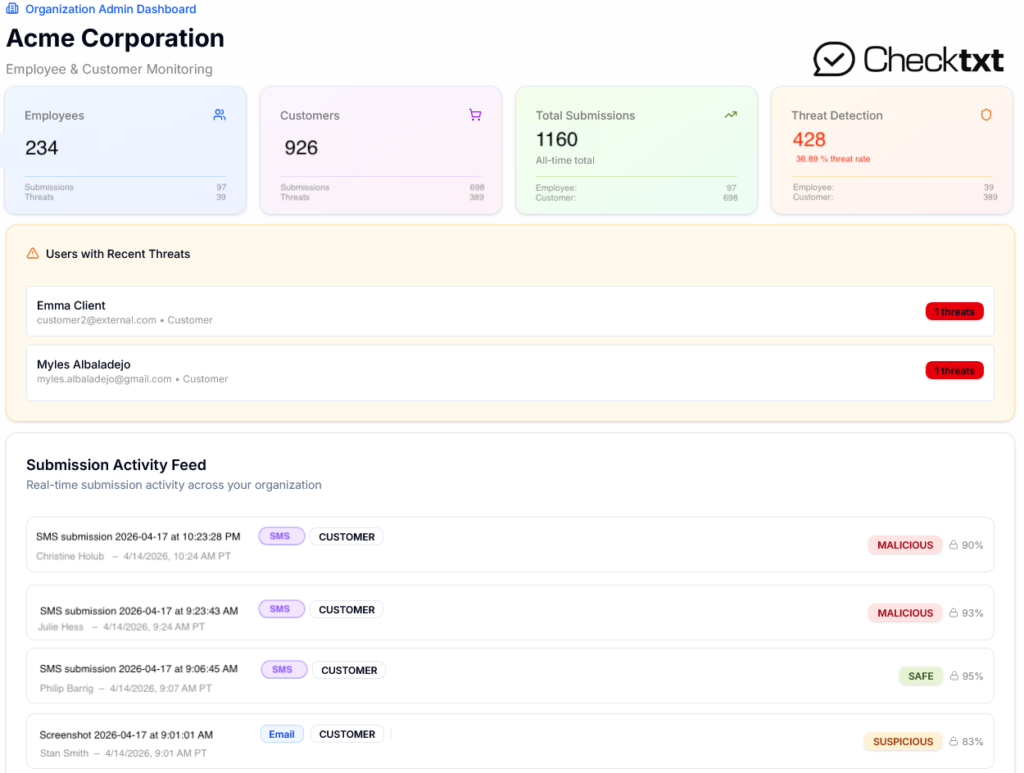
Task: Click the 1 threats badge for Myles Albaladejo
Action: [954, 370]
